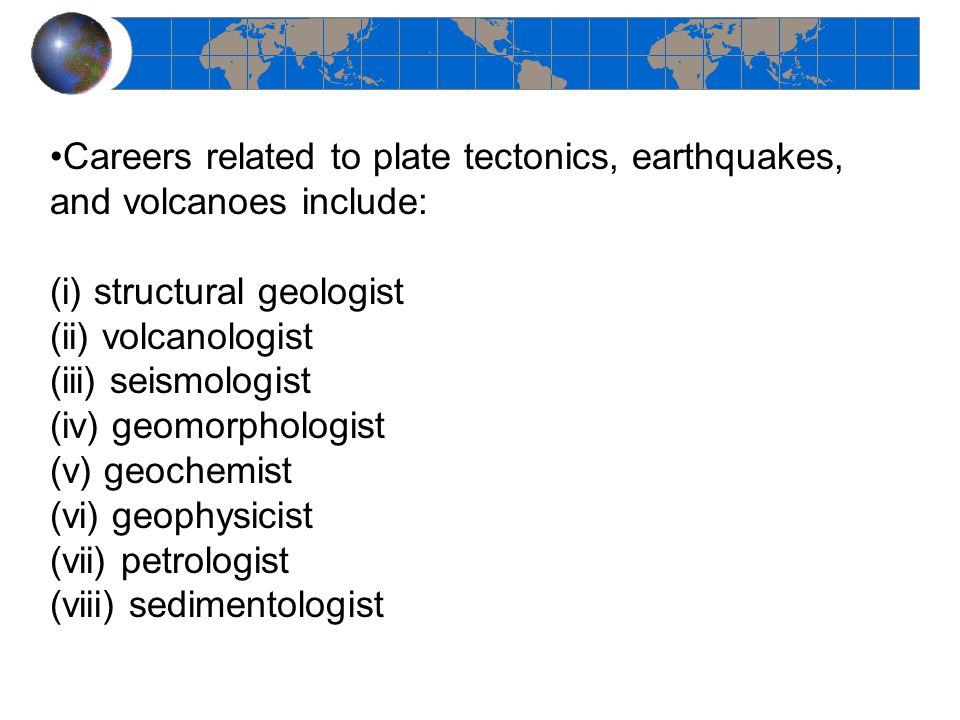Click the globe icon in the header

tap(72, 53)
